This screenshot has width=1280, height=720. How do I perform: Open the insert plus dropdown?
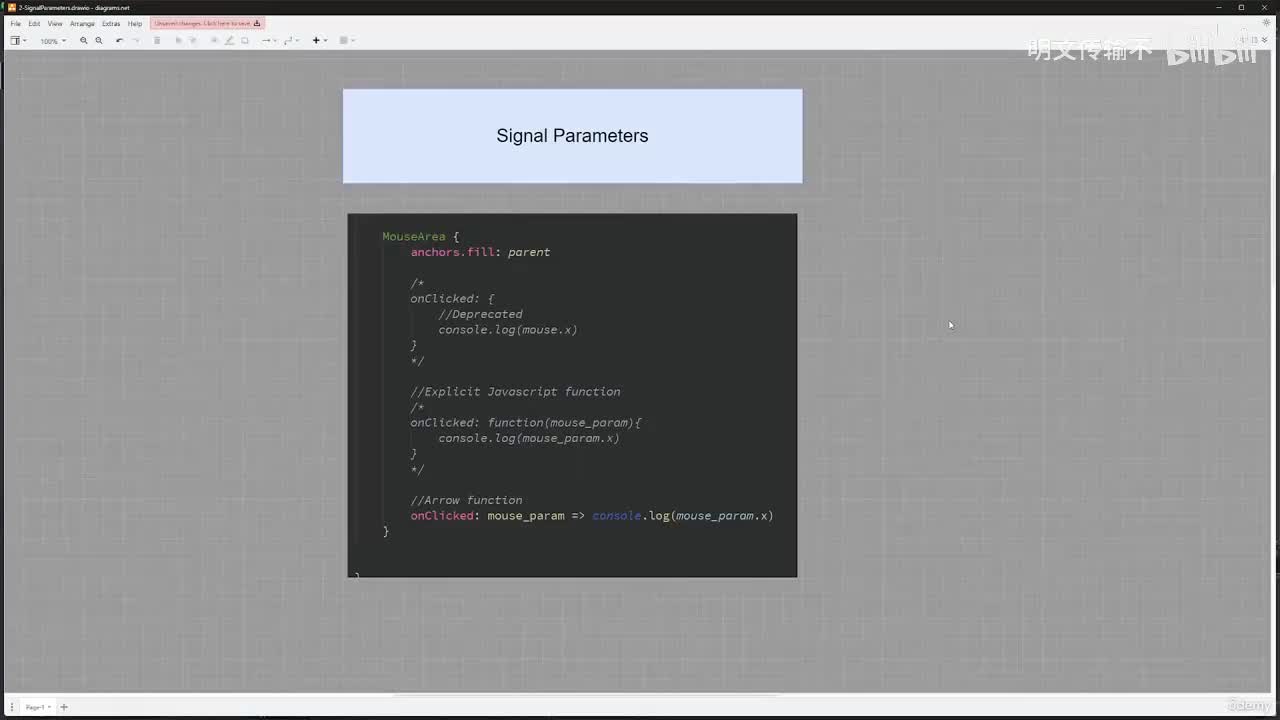(x=319, y=41)
